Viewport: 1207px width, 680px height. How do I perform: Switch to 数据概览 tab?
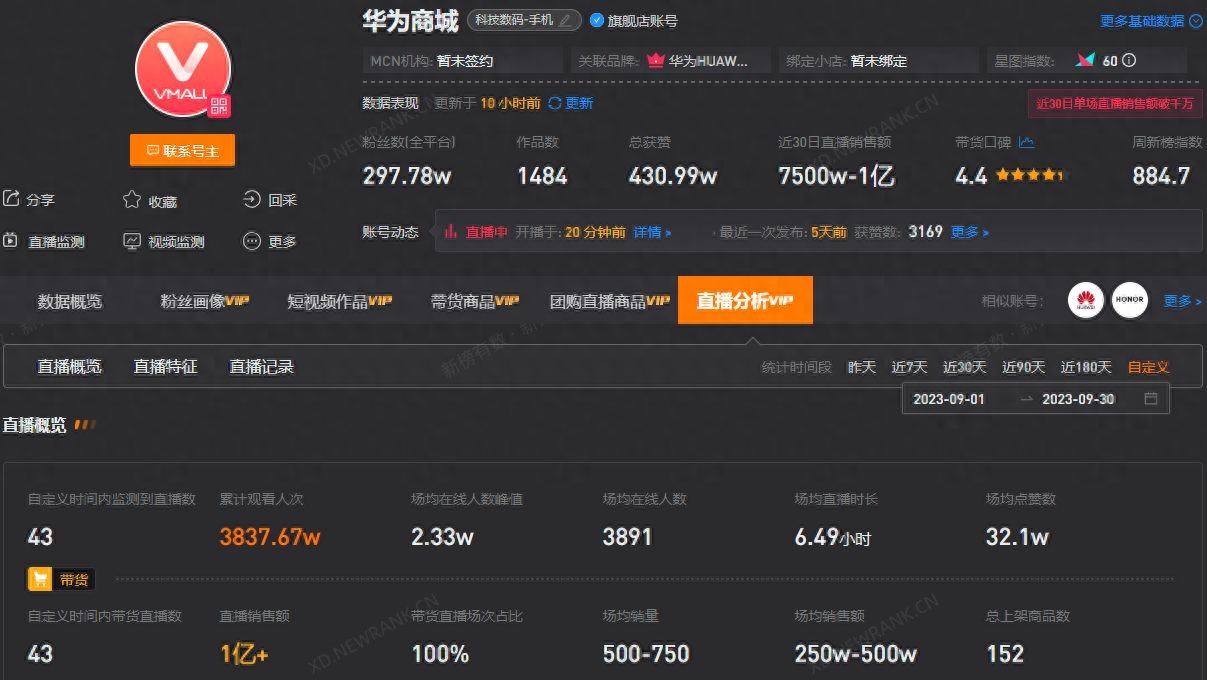(70, 301)
